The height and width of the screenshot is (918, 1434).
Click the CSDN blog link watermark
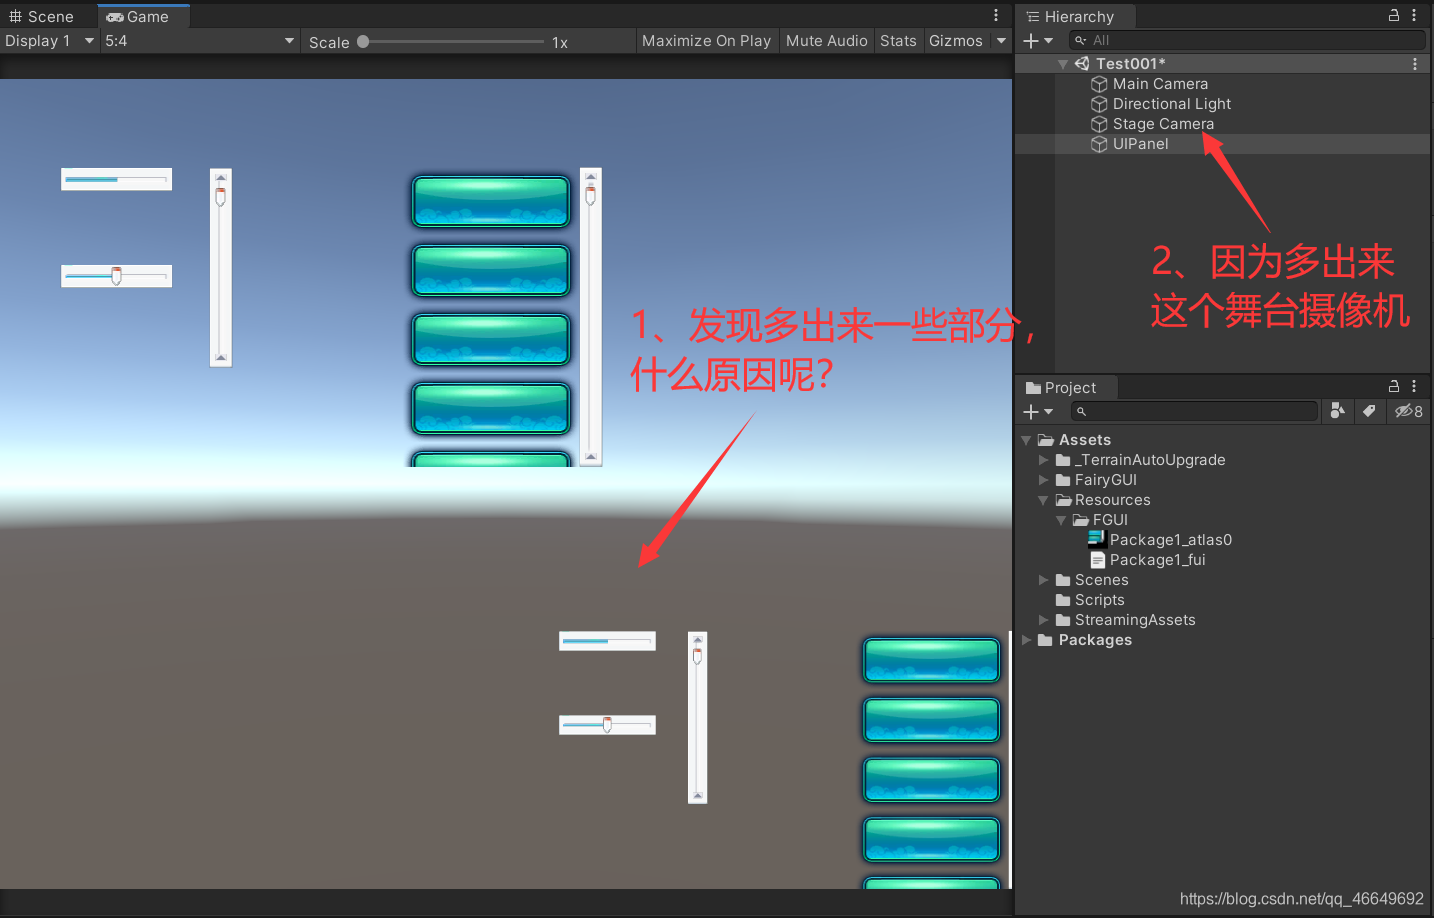[x=1300, y=898]
